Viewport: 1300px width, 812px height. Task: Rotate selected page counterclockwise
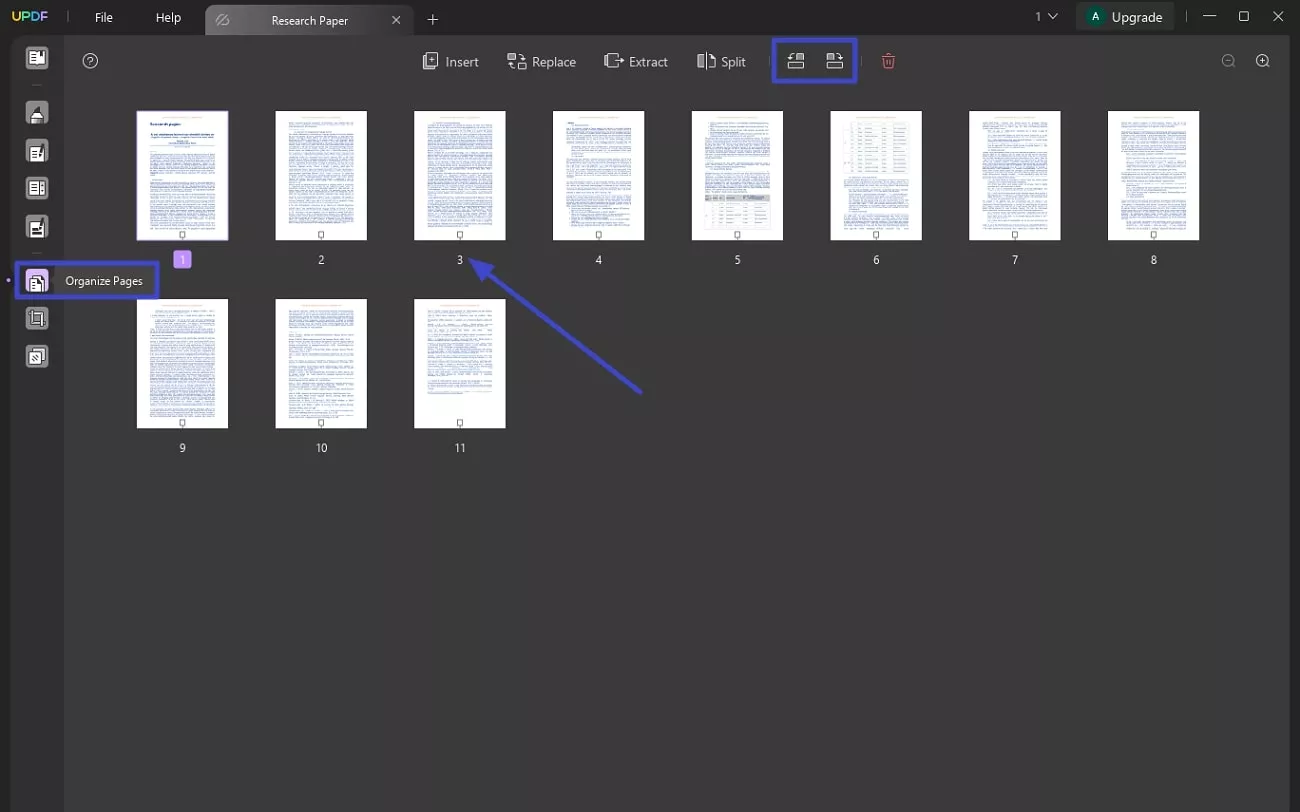(x=796, y=61)
